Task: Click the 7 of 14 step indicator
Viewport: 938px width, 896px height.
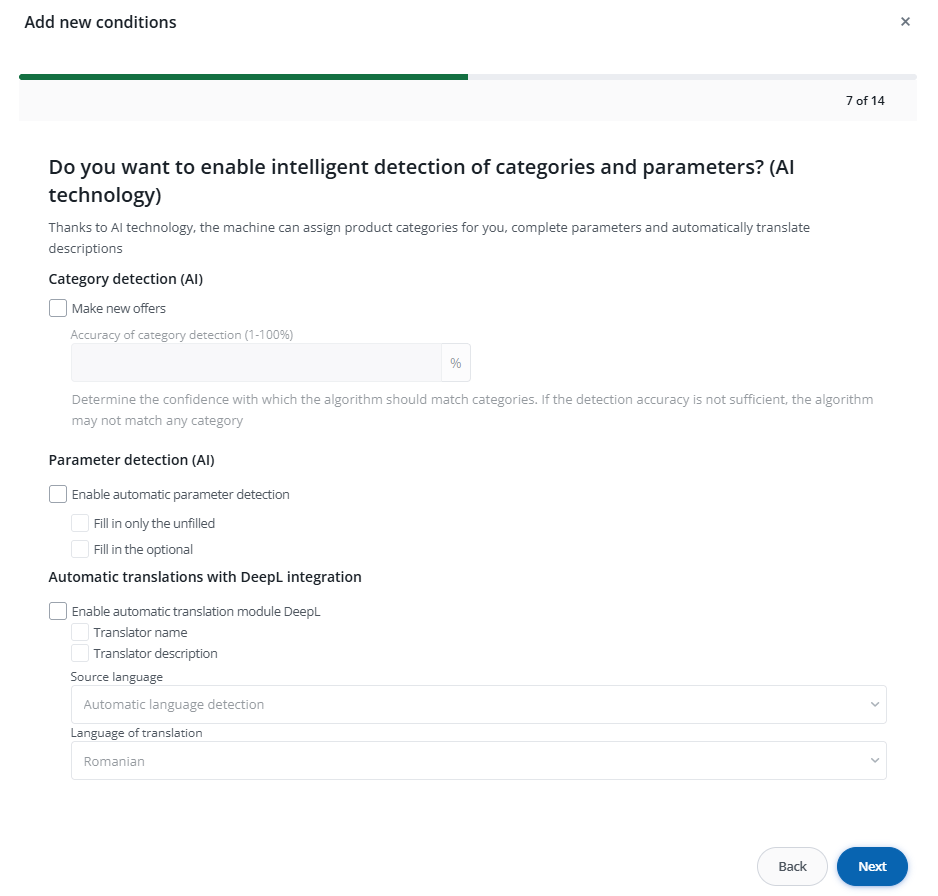Action: [x=865, y=100]
